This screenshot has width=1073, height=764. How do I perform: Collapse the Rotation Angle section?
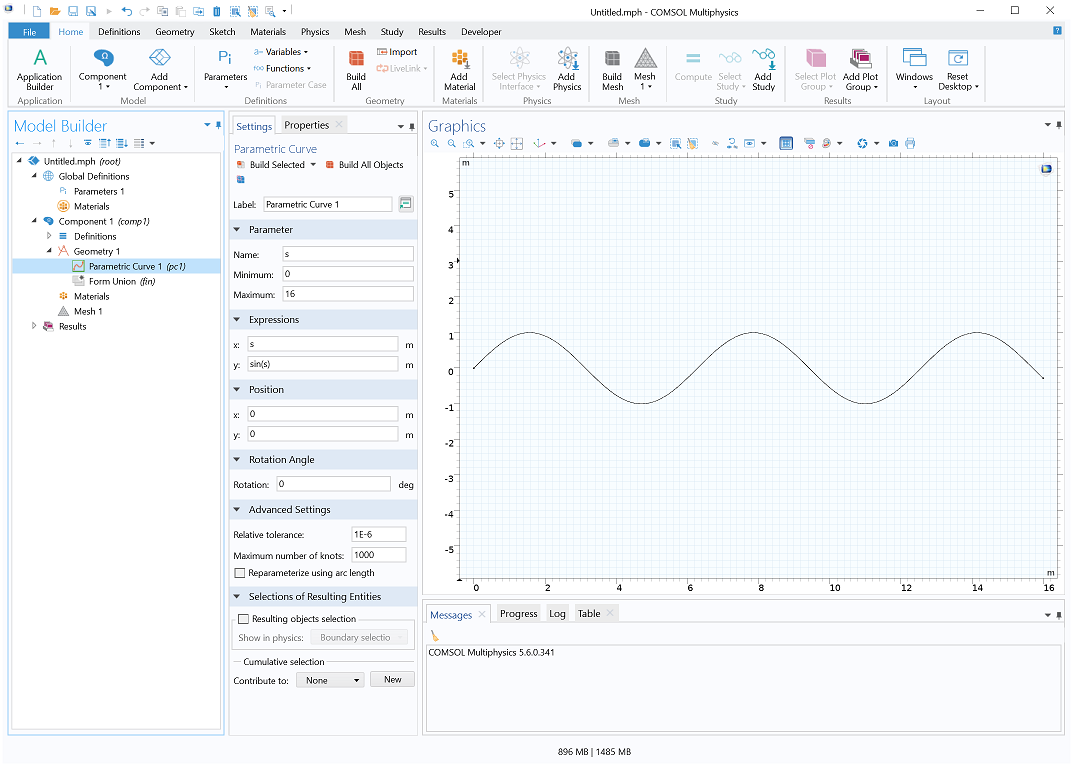(x=237, y=460)
